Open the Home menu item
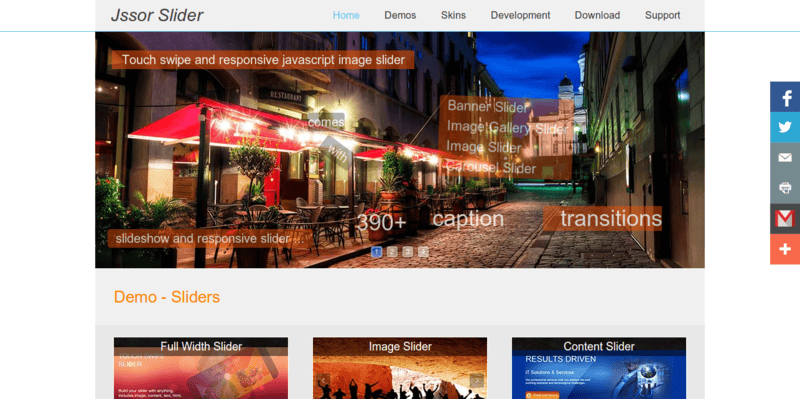This screenshot has width=800, height=399. click(x=346, y=15)
